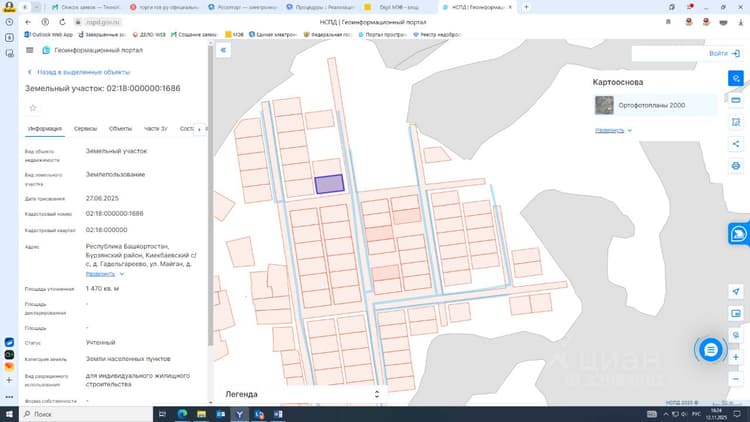Open the chat assistant round button

pos(710,350)
